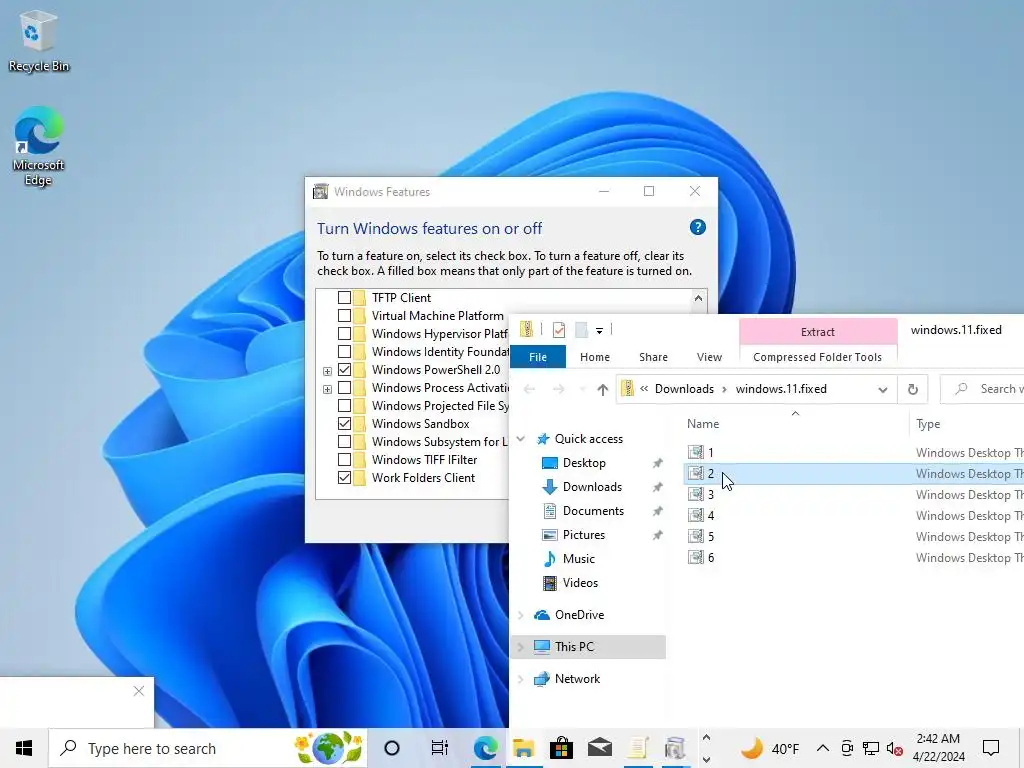Uncheck the Work Folders Client feature
Image resolution: width=1024 pixels, height=768 pixels.
(x=344, y=477)
